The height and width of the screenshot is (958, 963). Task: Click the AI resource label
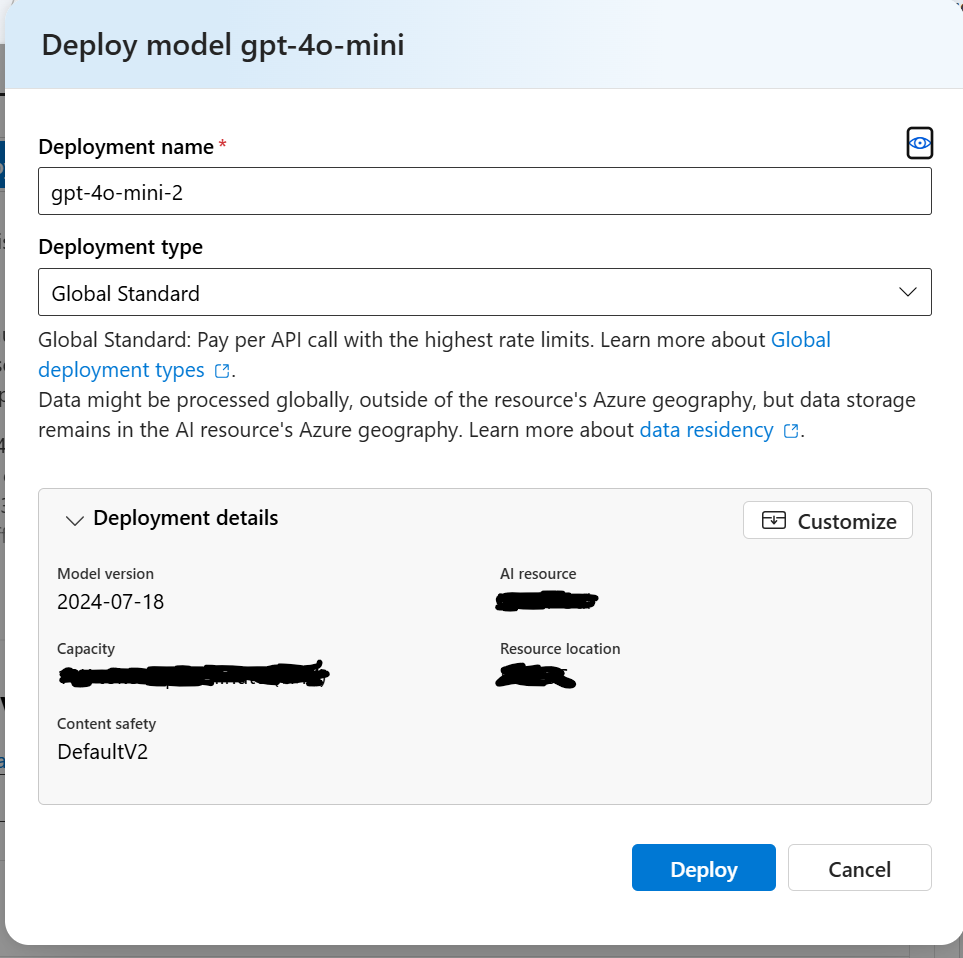pyautogui.click(x=538, y=574)
